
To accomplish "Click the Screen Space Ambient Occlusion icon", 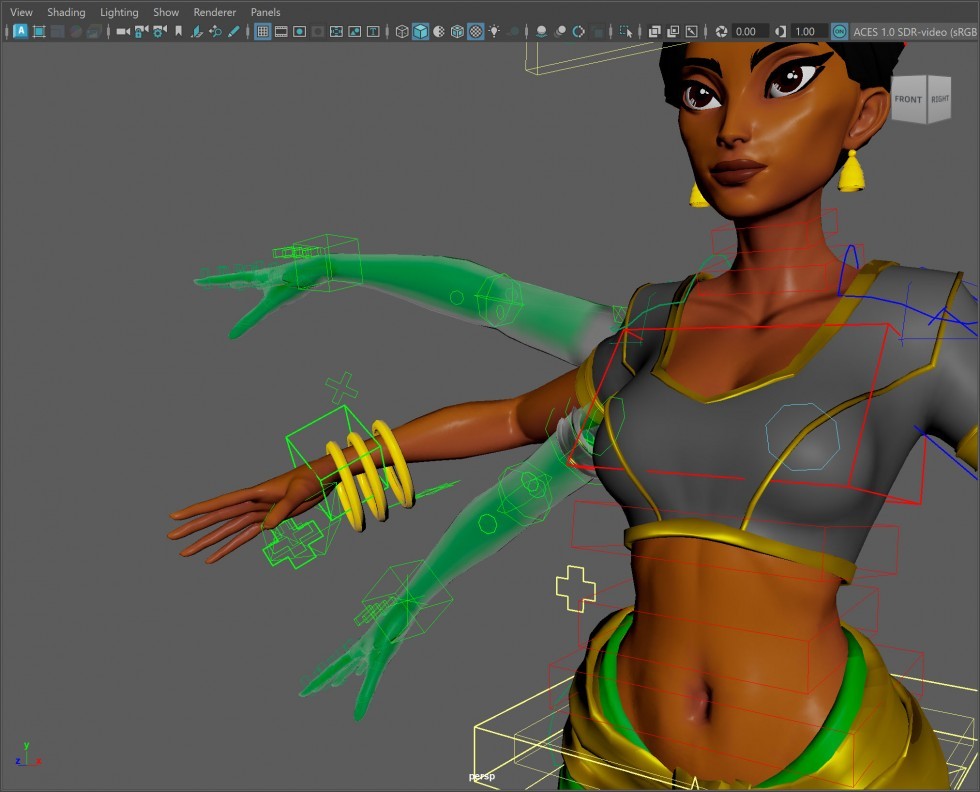I will coord(542,31).
